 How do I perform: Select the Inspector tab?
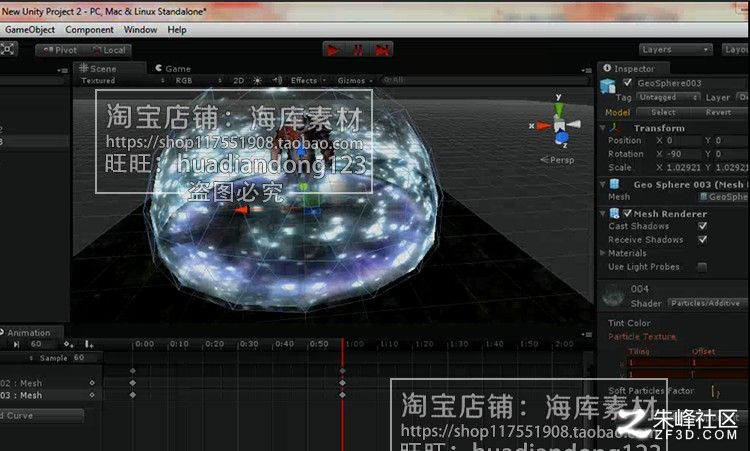pyautogui.click(x=629, y=68)
